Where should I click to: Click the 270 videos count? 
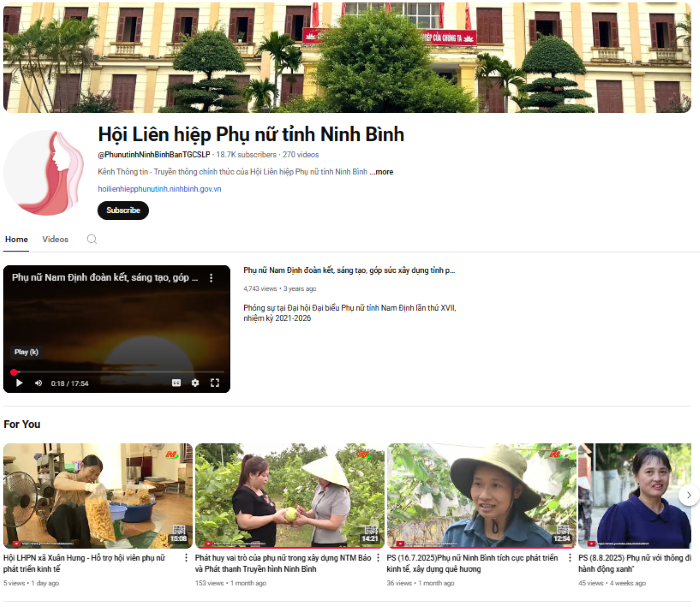coord(300,154)
